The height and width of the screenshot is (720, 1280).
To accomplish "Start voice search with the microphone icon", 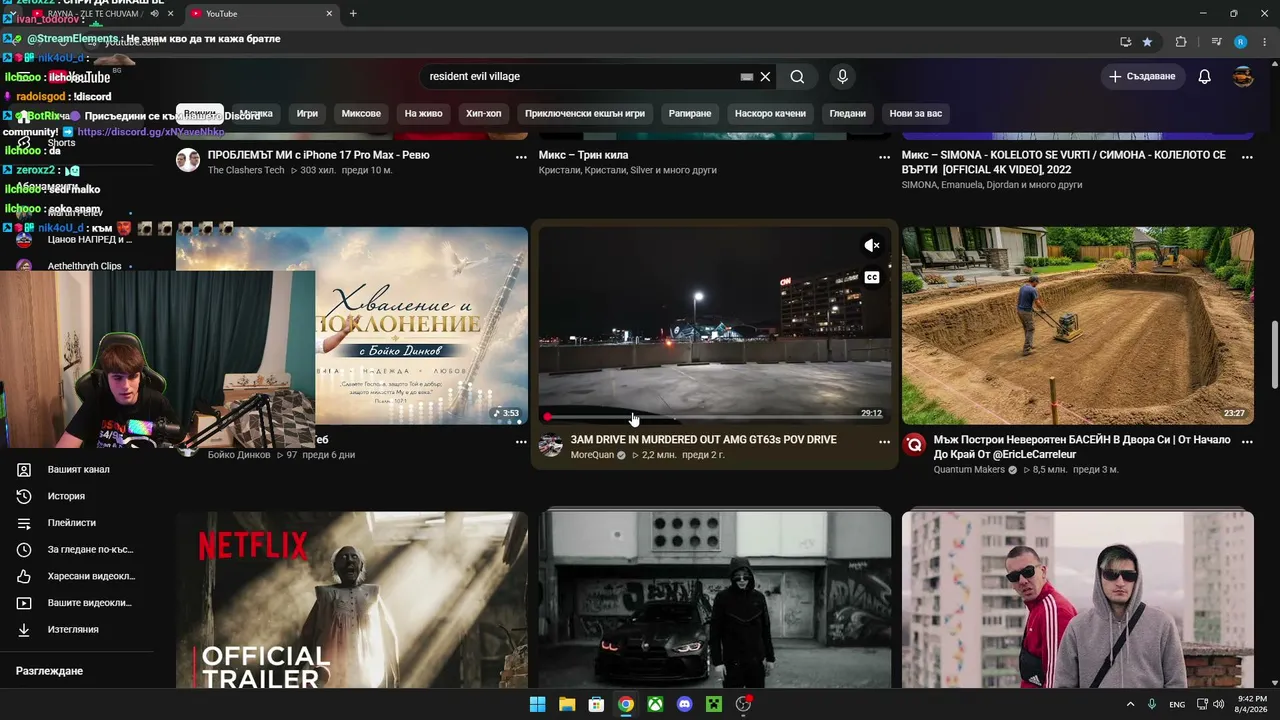I will click(x=842, y=77).
